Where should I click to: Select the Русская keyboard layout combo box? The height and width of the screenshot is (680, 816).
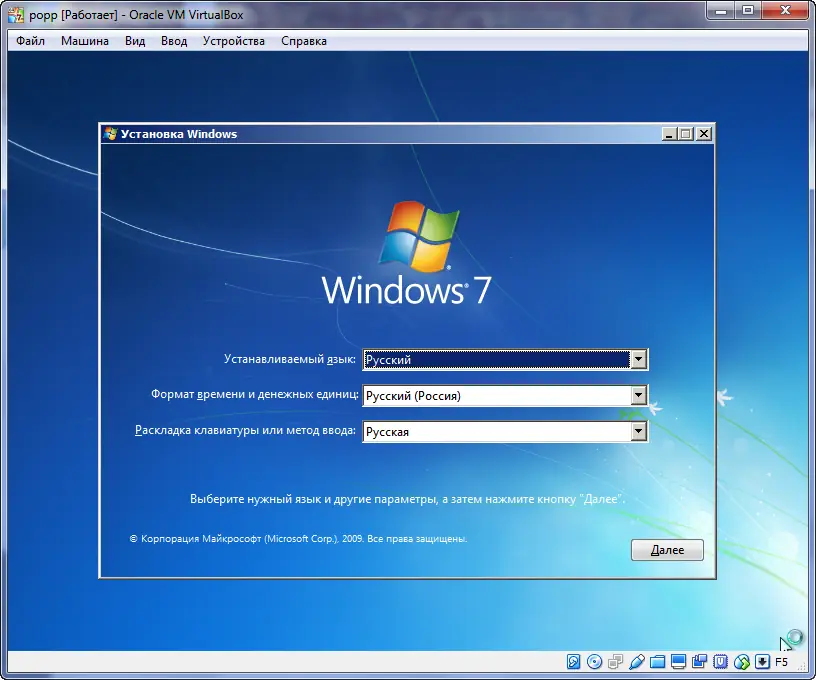tap(505, 431)
